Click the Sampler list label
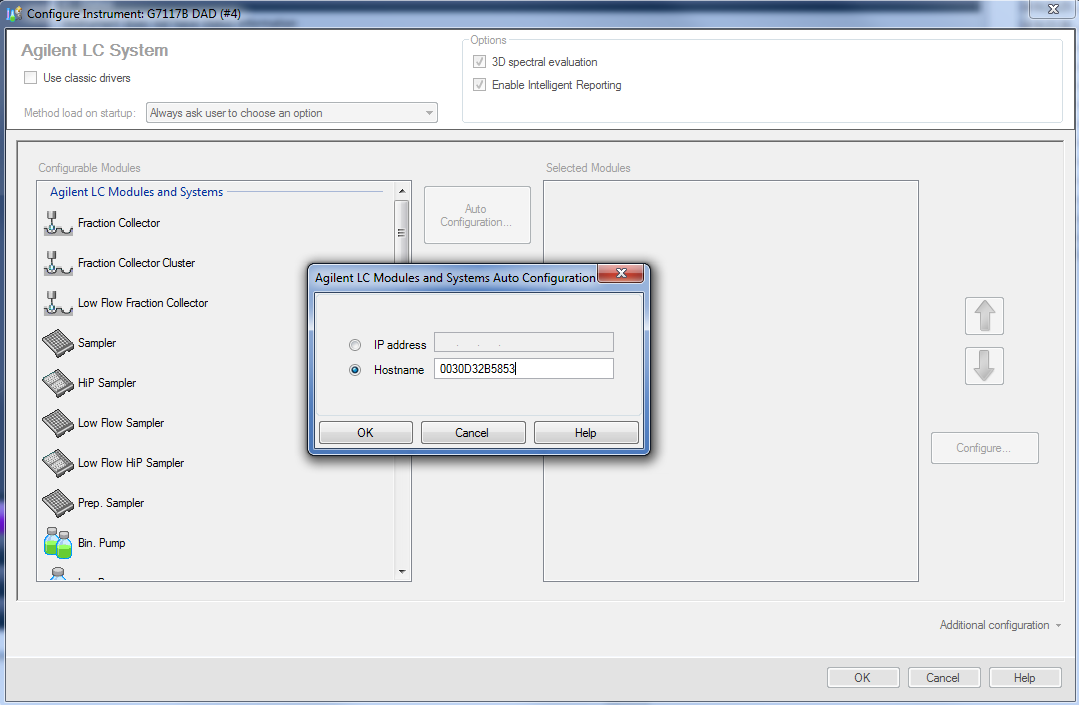This screenshot has width=1079, height=705. [97, 343]
